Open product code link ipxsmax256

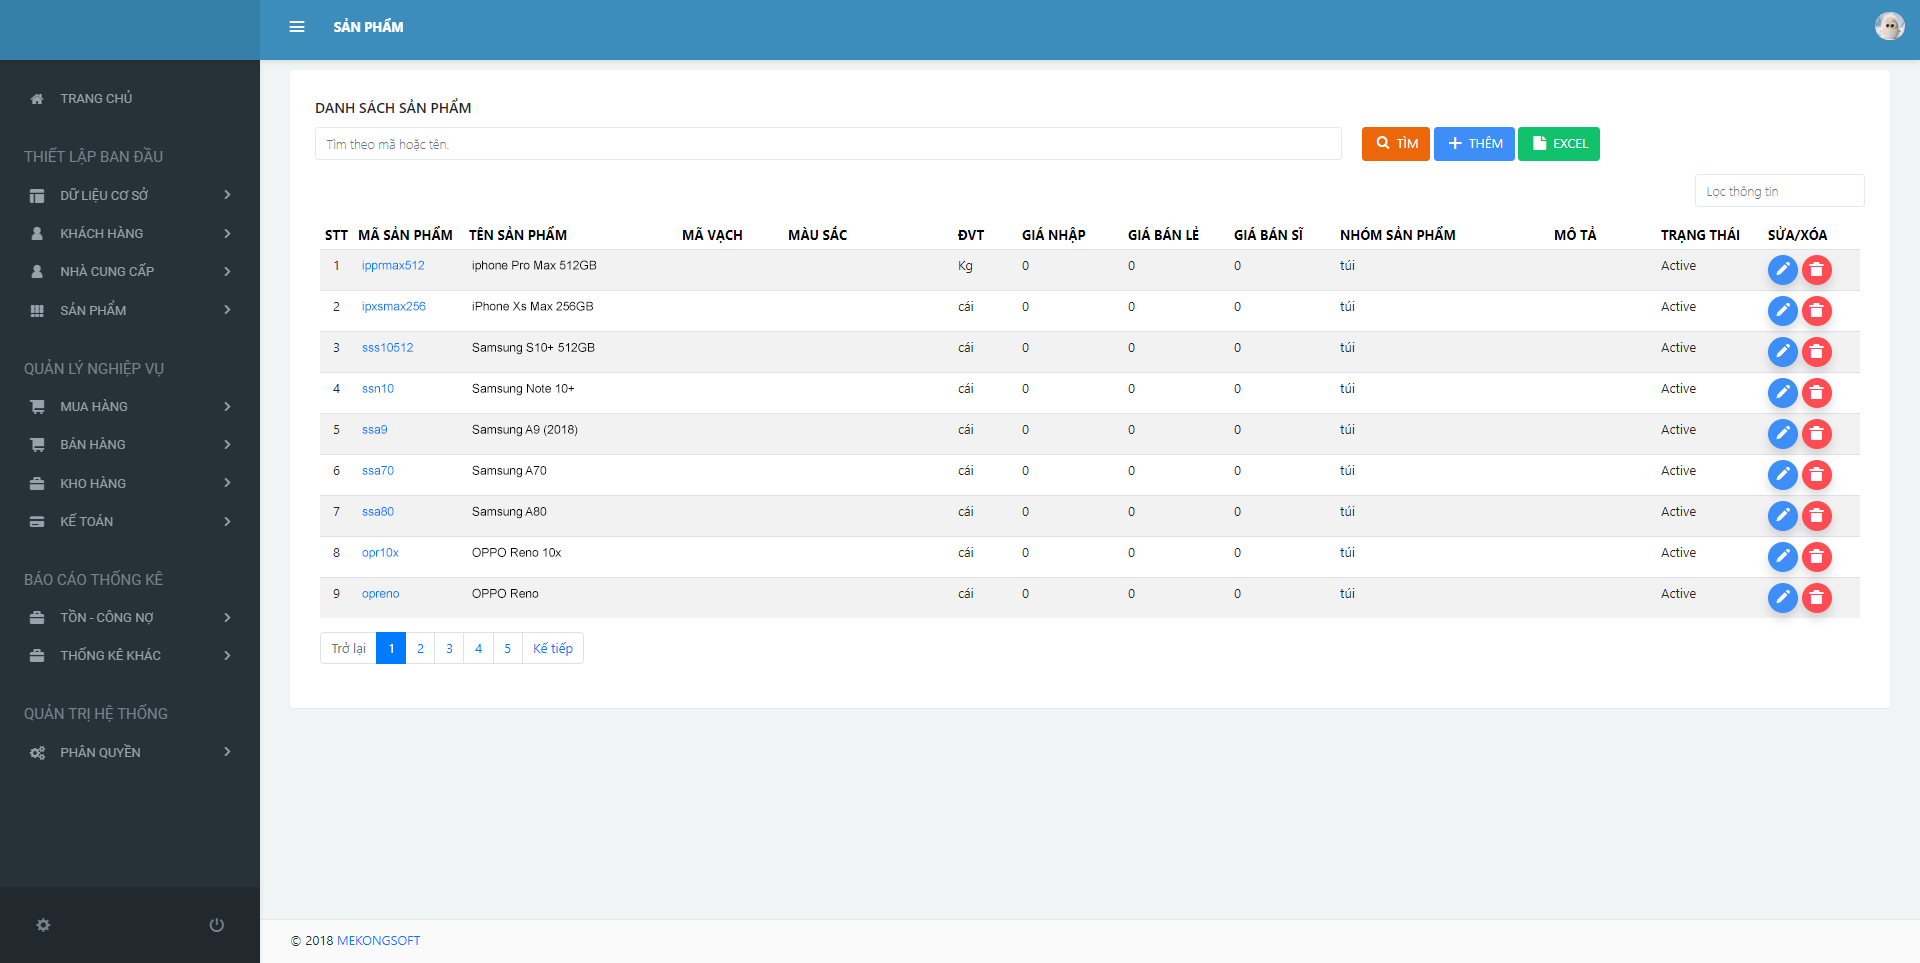394,307
